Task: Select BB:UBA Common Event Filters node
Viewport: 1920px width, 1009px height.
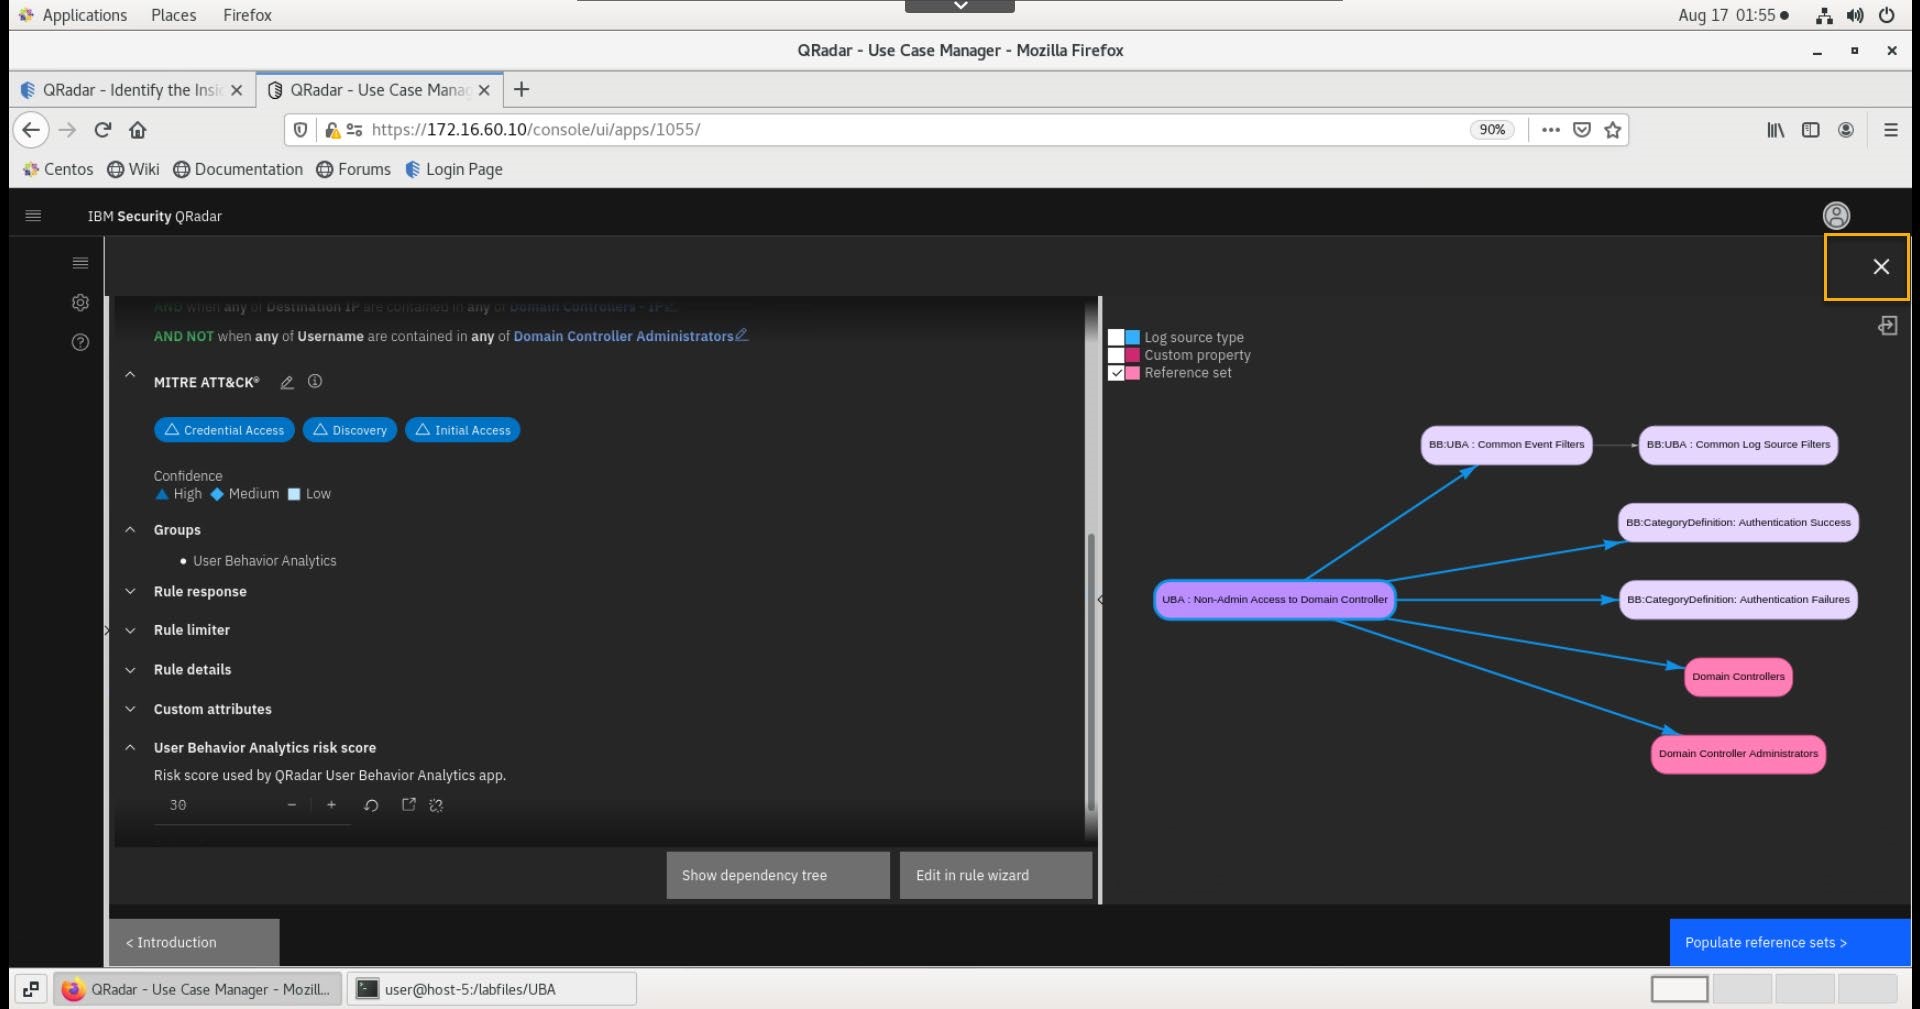Action: click(1506, 445)
